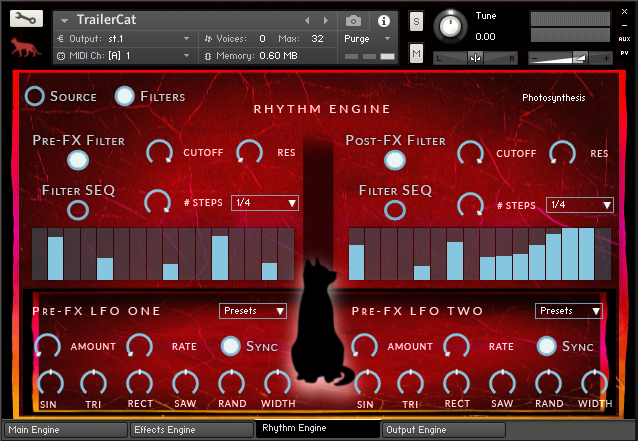The width and height of the screenshot is (638, 441).
Task: Adjust LFO One RAND knob
Action: point(232,383)
